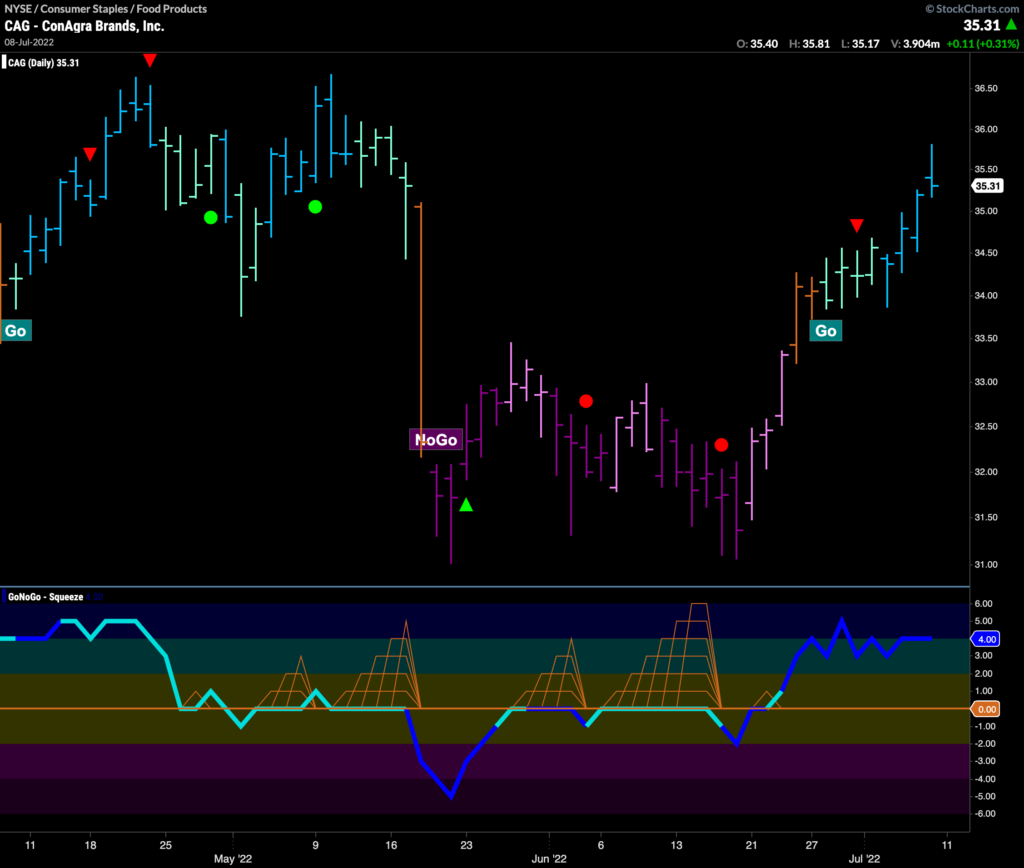This screenshot has width=1024, height=868.
Task: Click the oscillator's lowest blue trough near -5.00
Action: pos(451,796)
